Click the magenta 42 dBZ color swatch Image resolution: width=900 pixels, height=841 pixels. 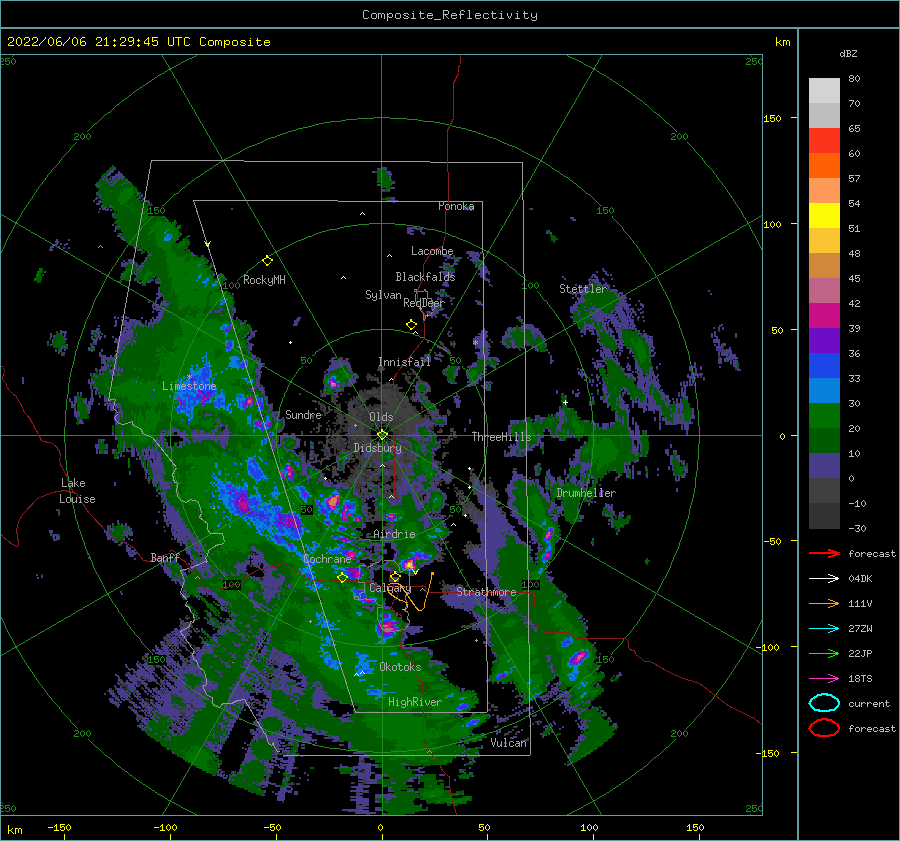824,315
